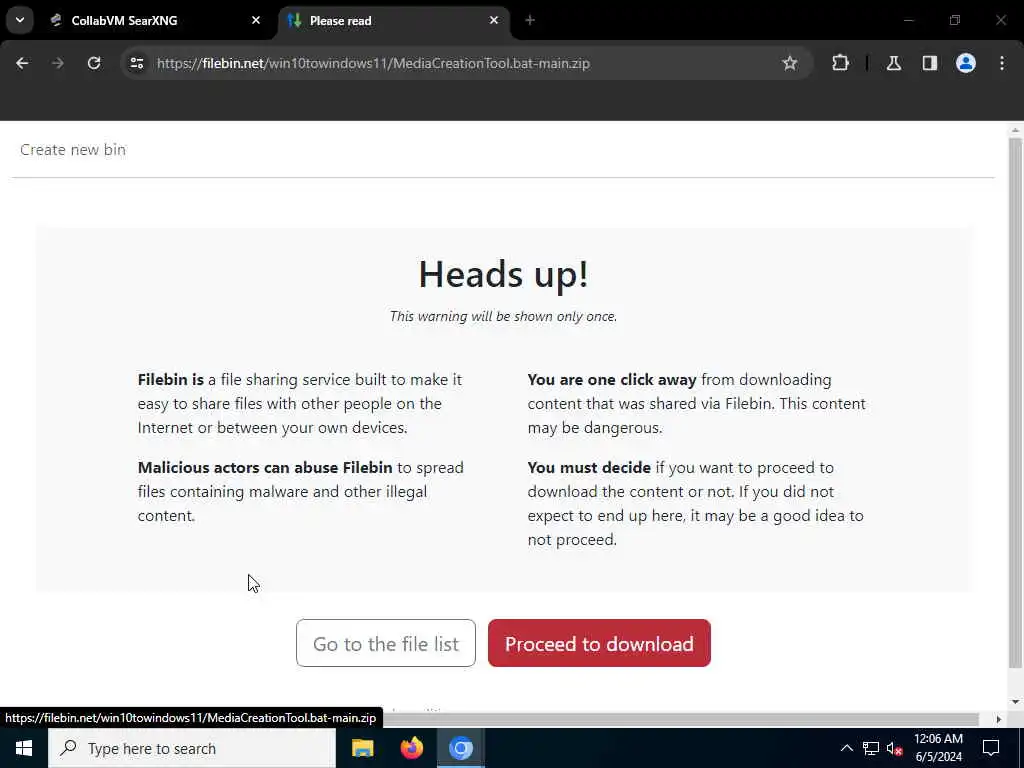Click Proceed to download button

(599, 643)
